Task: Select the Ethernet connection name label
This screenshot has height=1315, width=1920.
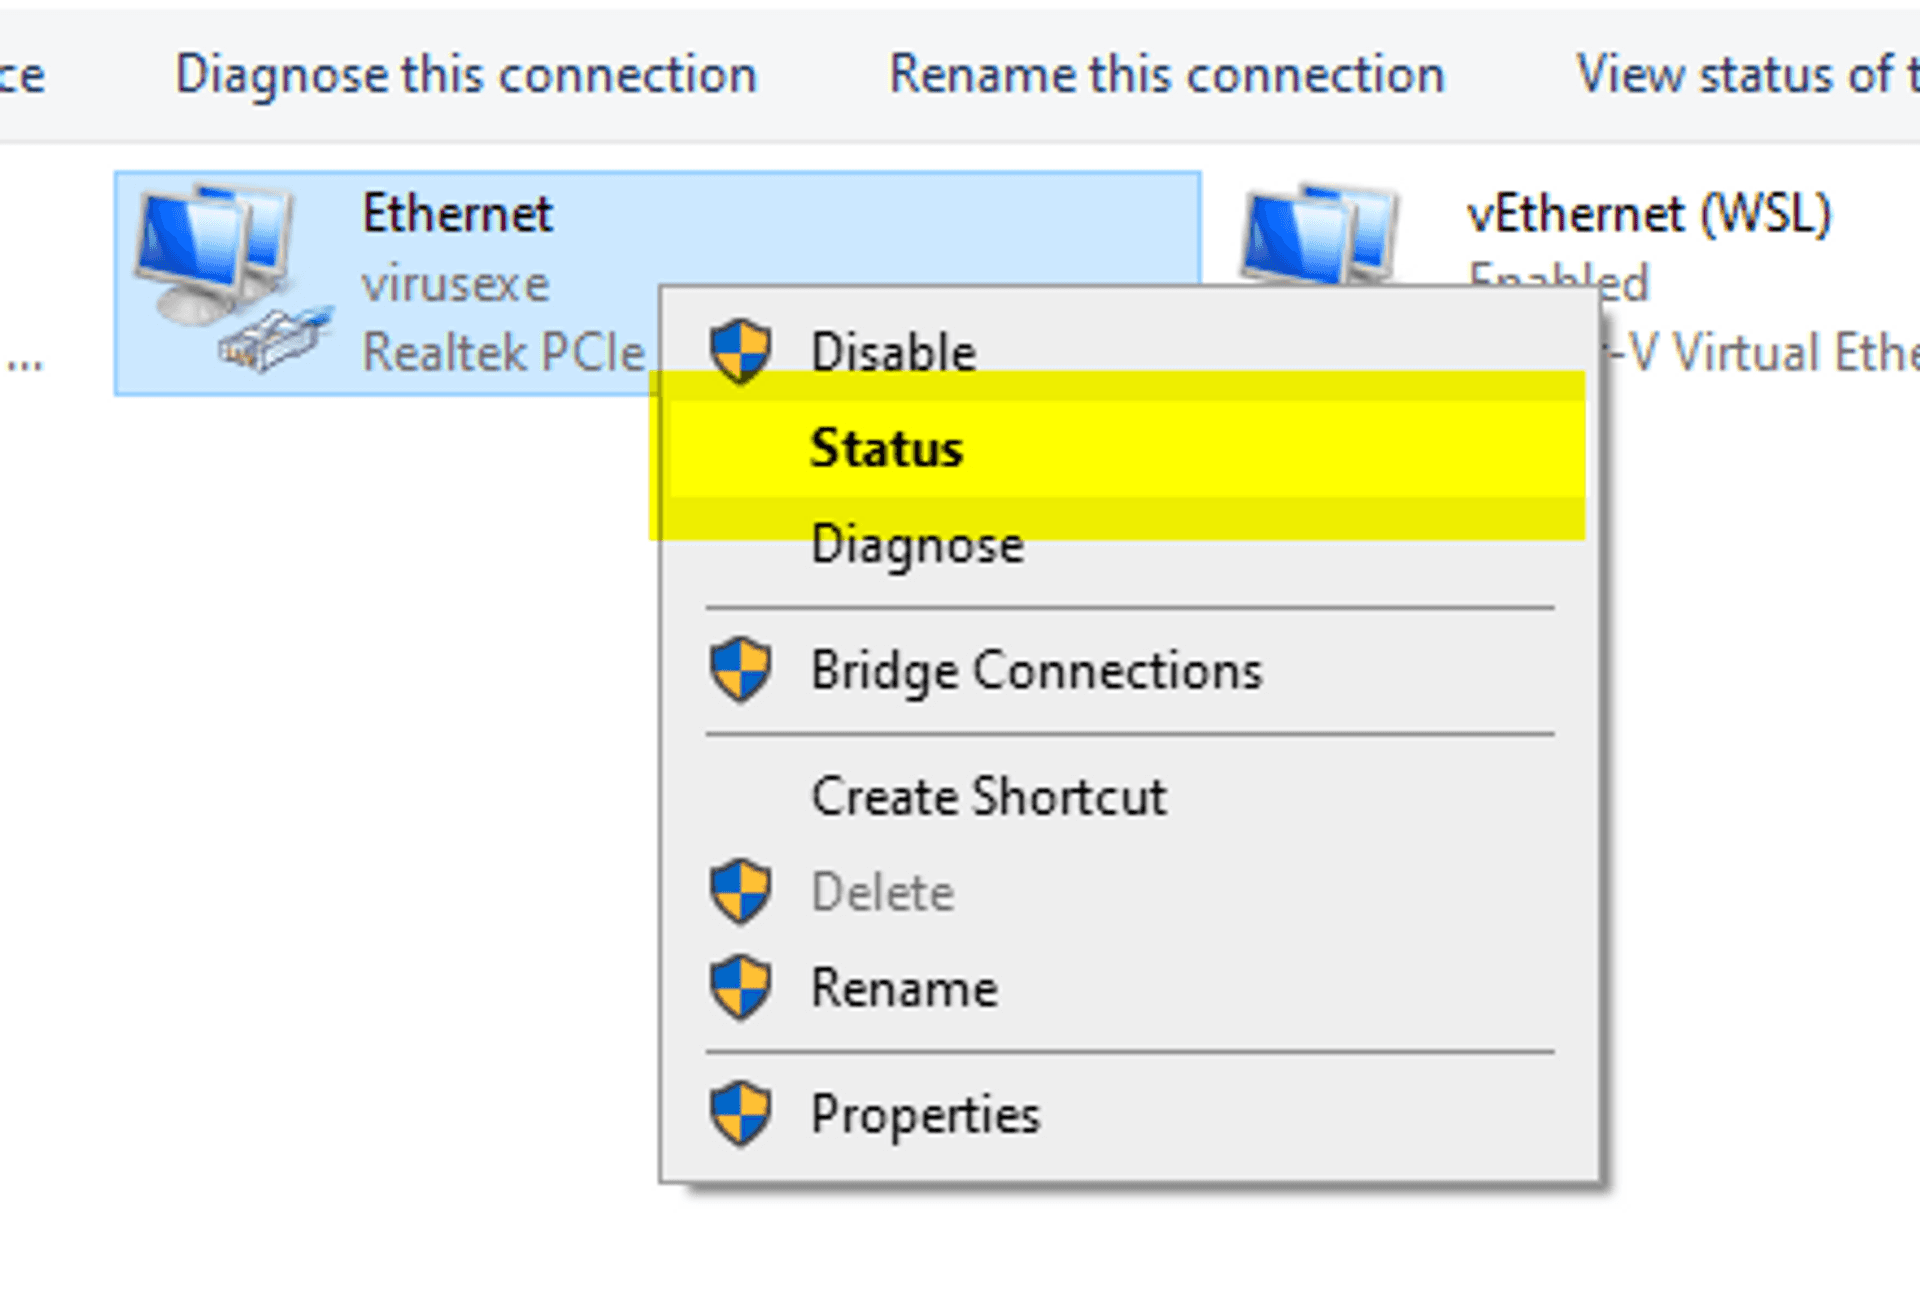Action: tap(457, 214)
